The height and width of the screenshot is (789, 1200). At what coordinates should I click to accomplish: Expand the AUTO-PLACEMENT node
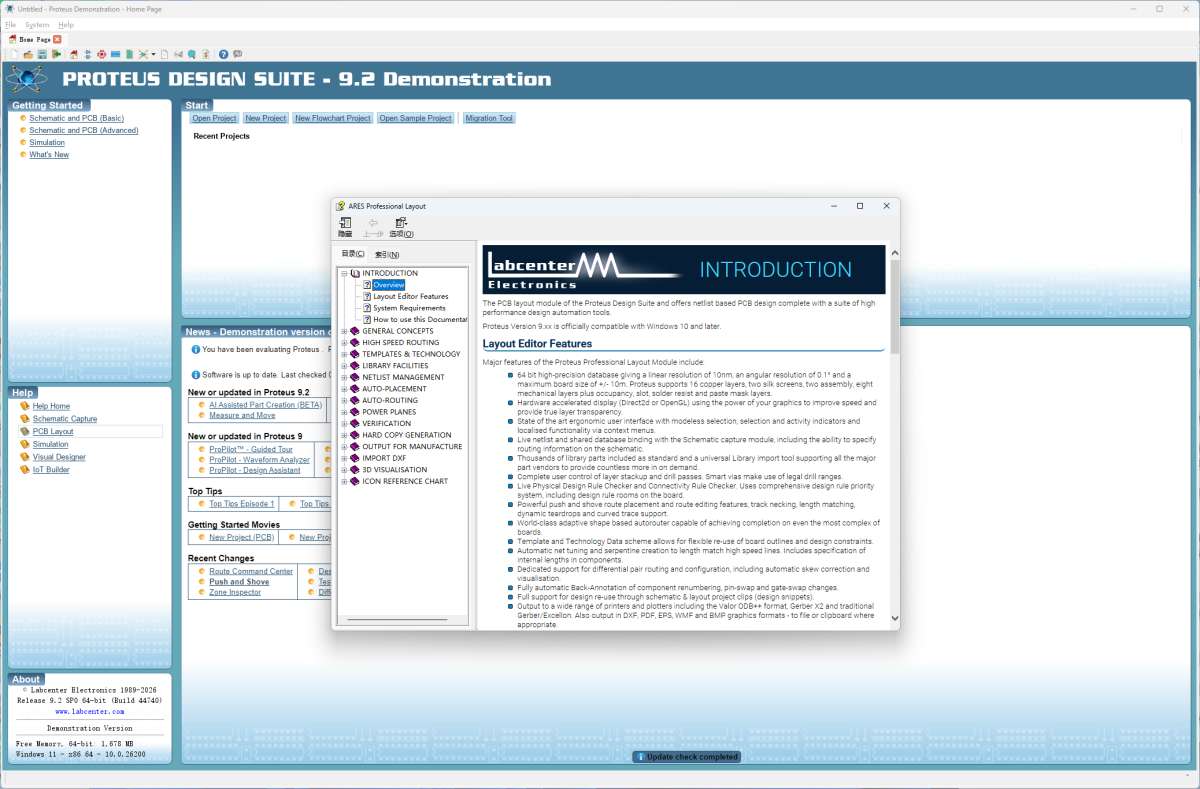point(344,389)
